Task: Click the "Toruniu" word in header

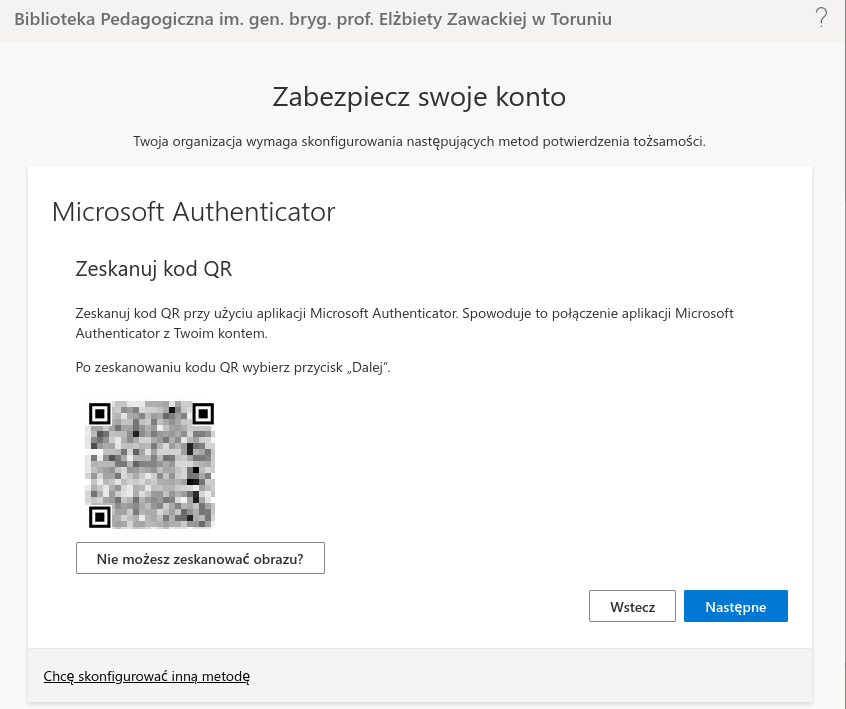Action: point(579,19)
